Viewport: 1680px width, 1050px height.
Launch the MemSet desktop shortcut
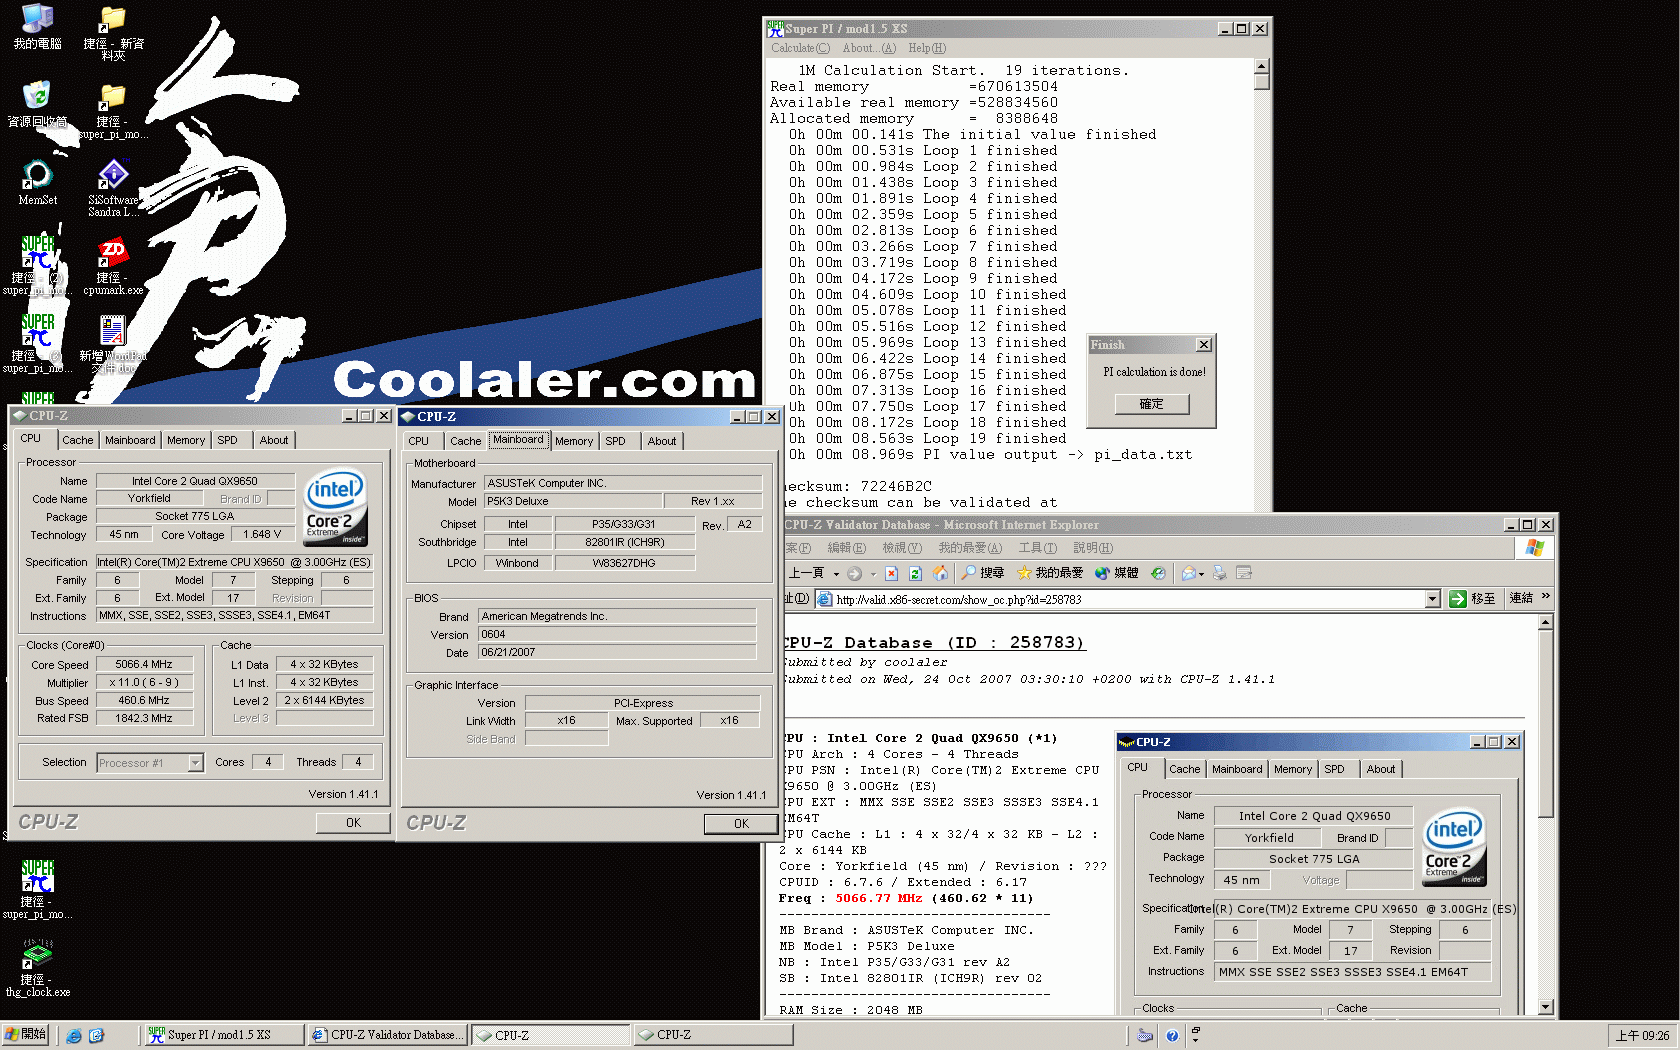click(37, 182)
